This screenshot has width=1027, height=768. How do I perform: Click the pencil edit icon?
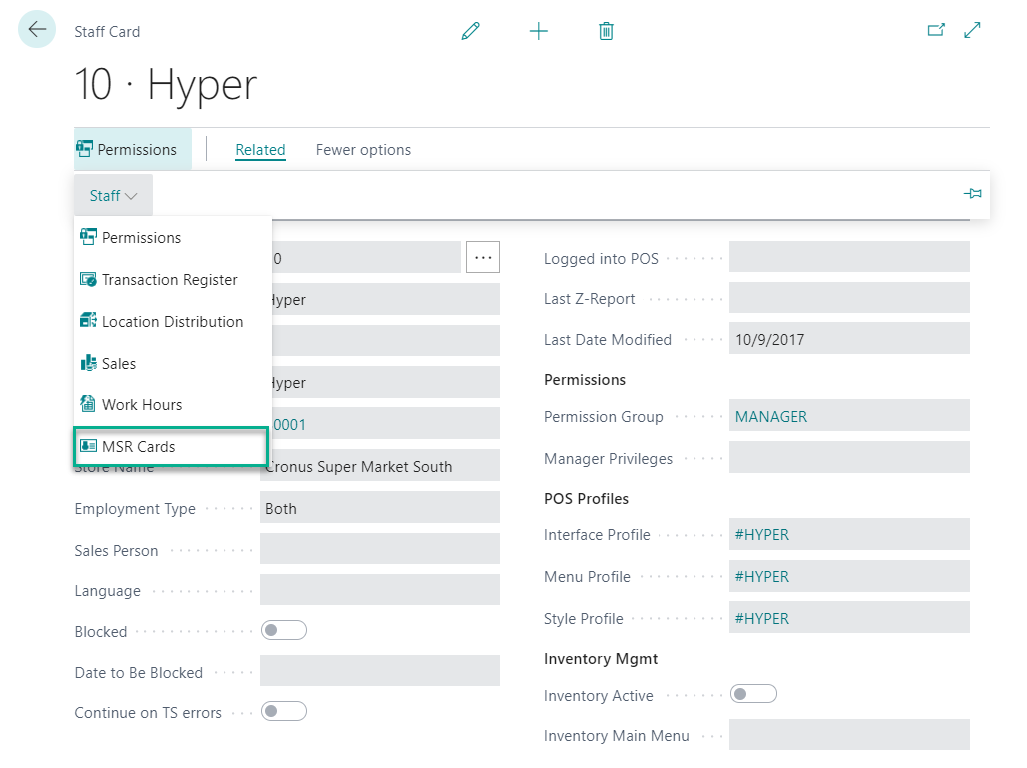pyautogui.click(x=470, y=31)
